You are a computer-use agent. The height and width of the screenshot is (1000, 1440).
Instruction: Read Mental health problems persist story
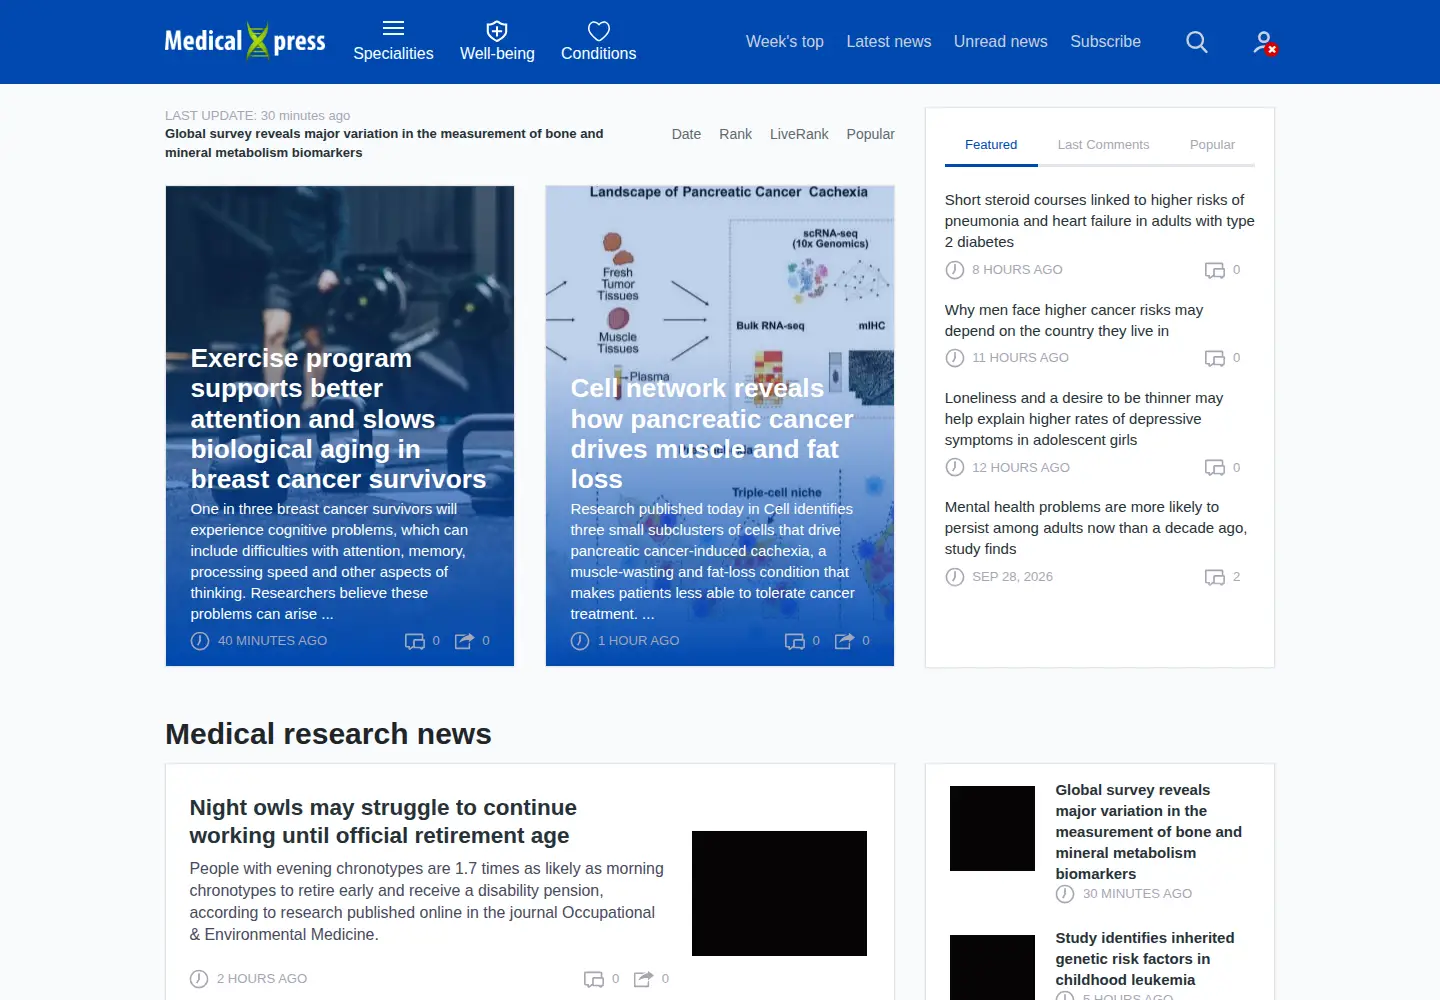[x=1096, y=528]
